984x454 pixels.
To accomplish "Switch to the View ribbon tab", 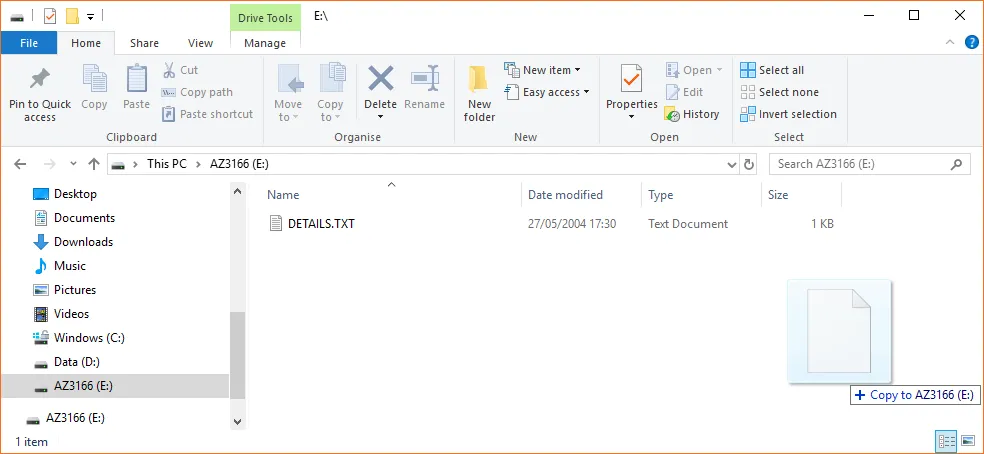I will click(x=201, y=43).
